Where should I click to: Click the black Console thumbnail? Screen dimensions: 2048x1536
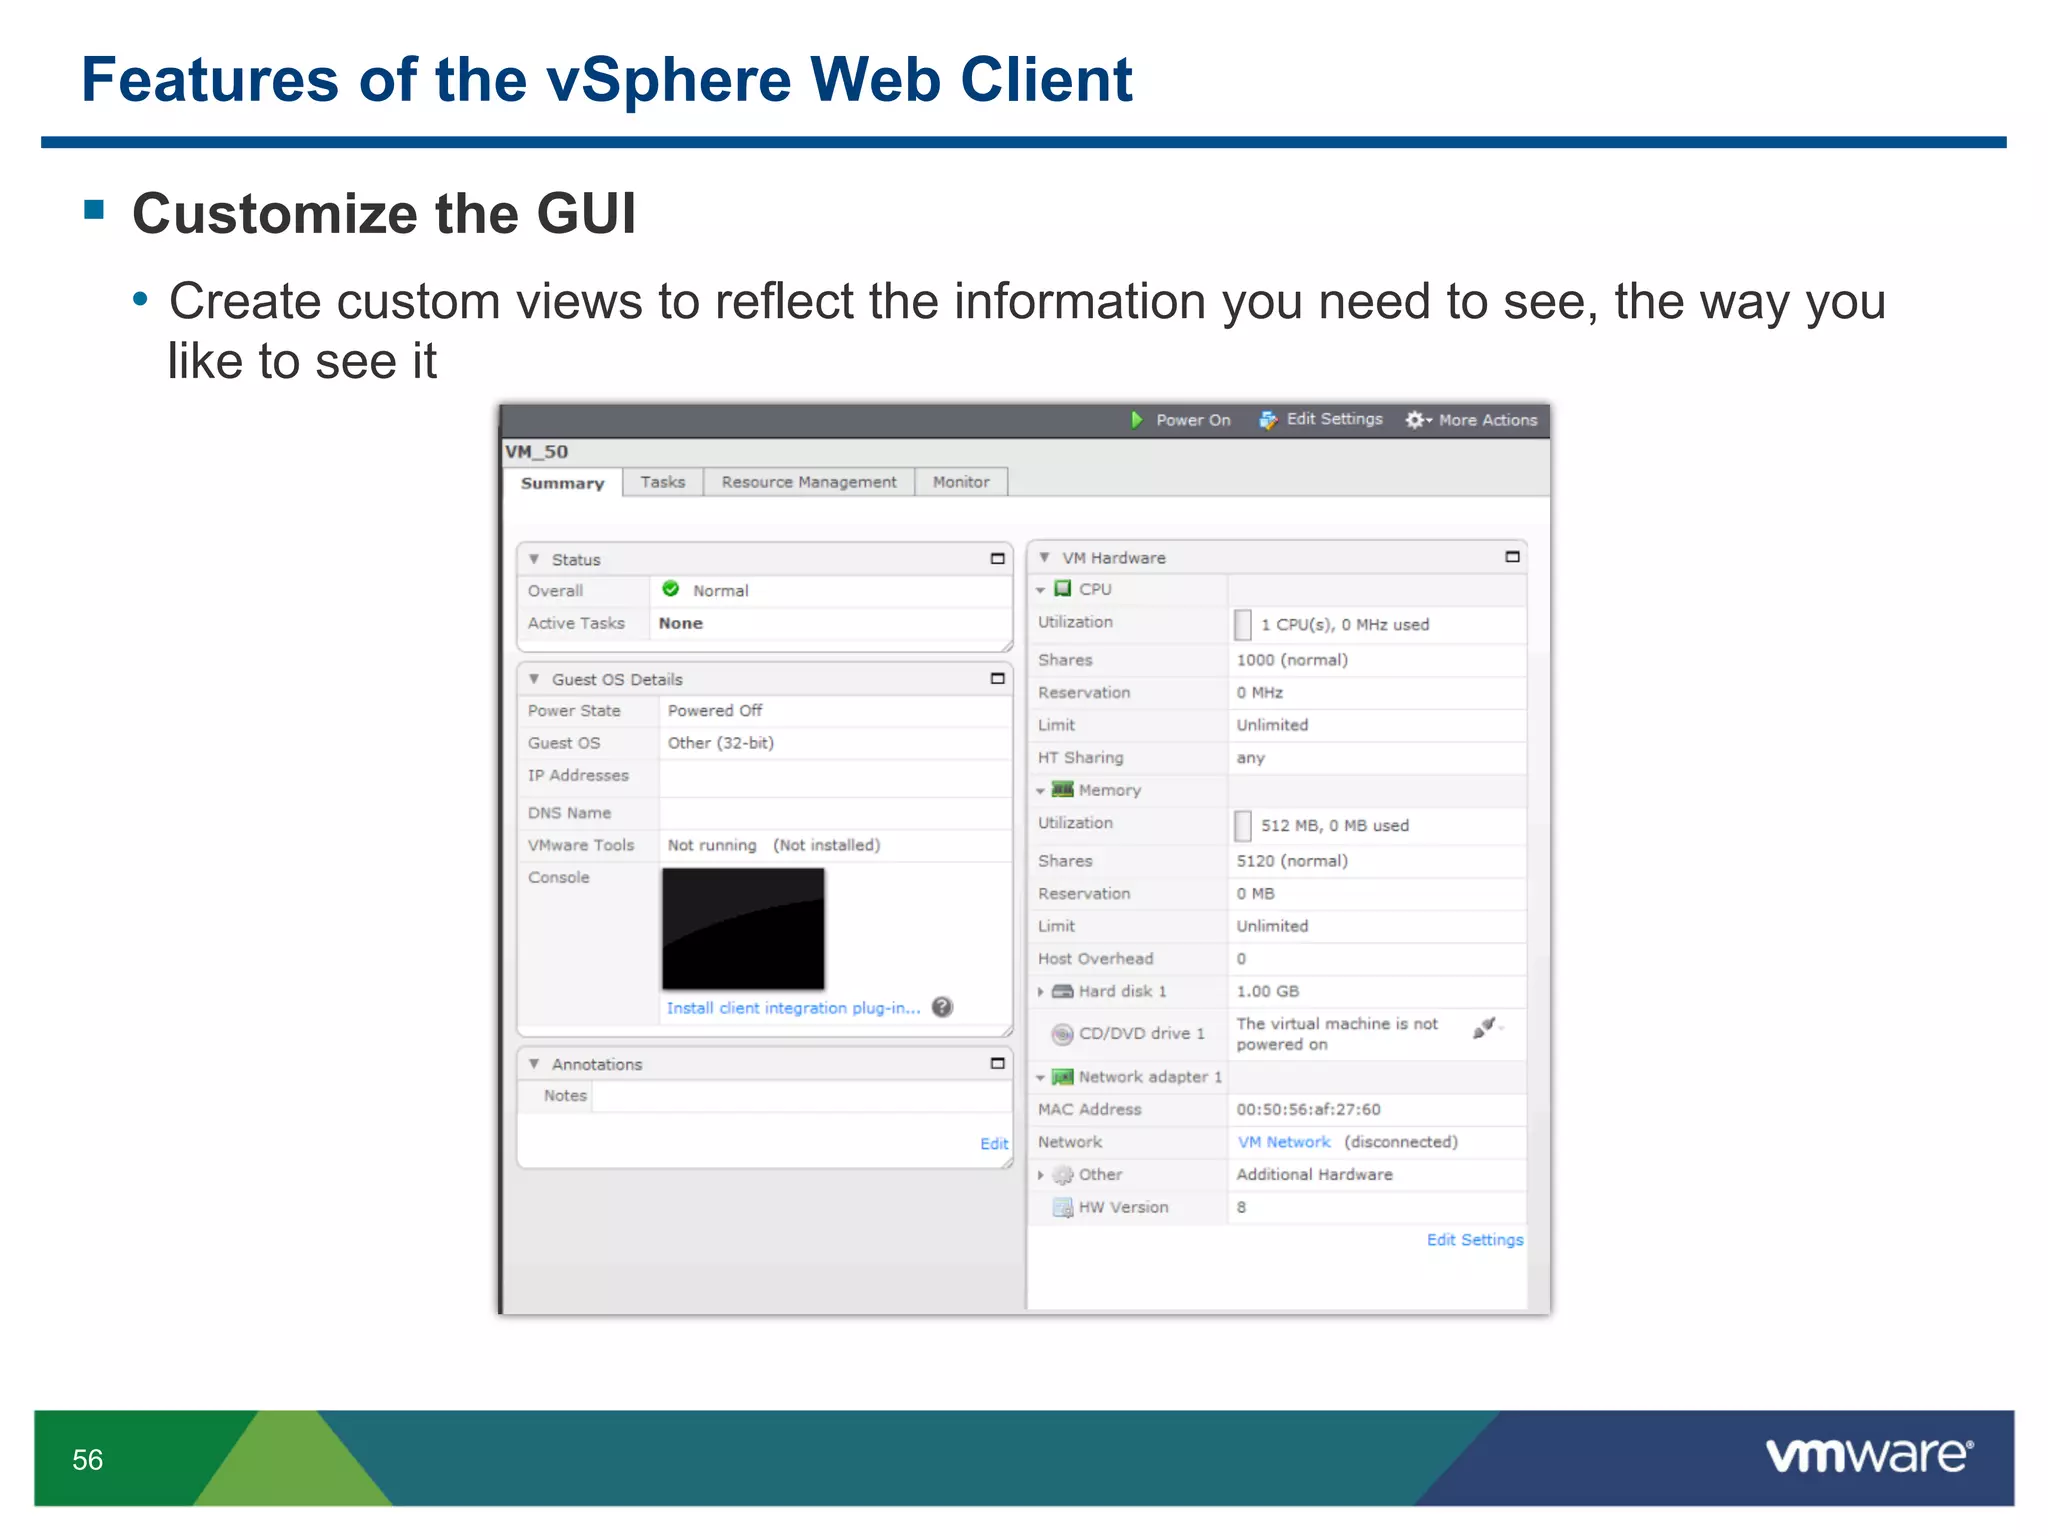coord(743,929)
